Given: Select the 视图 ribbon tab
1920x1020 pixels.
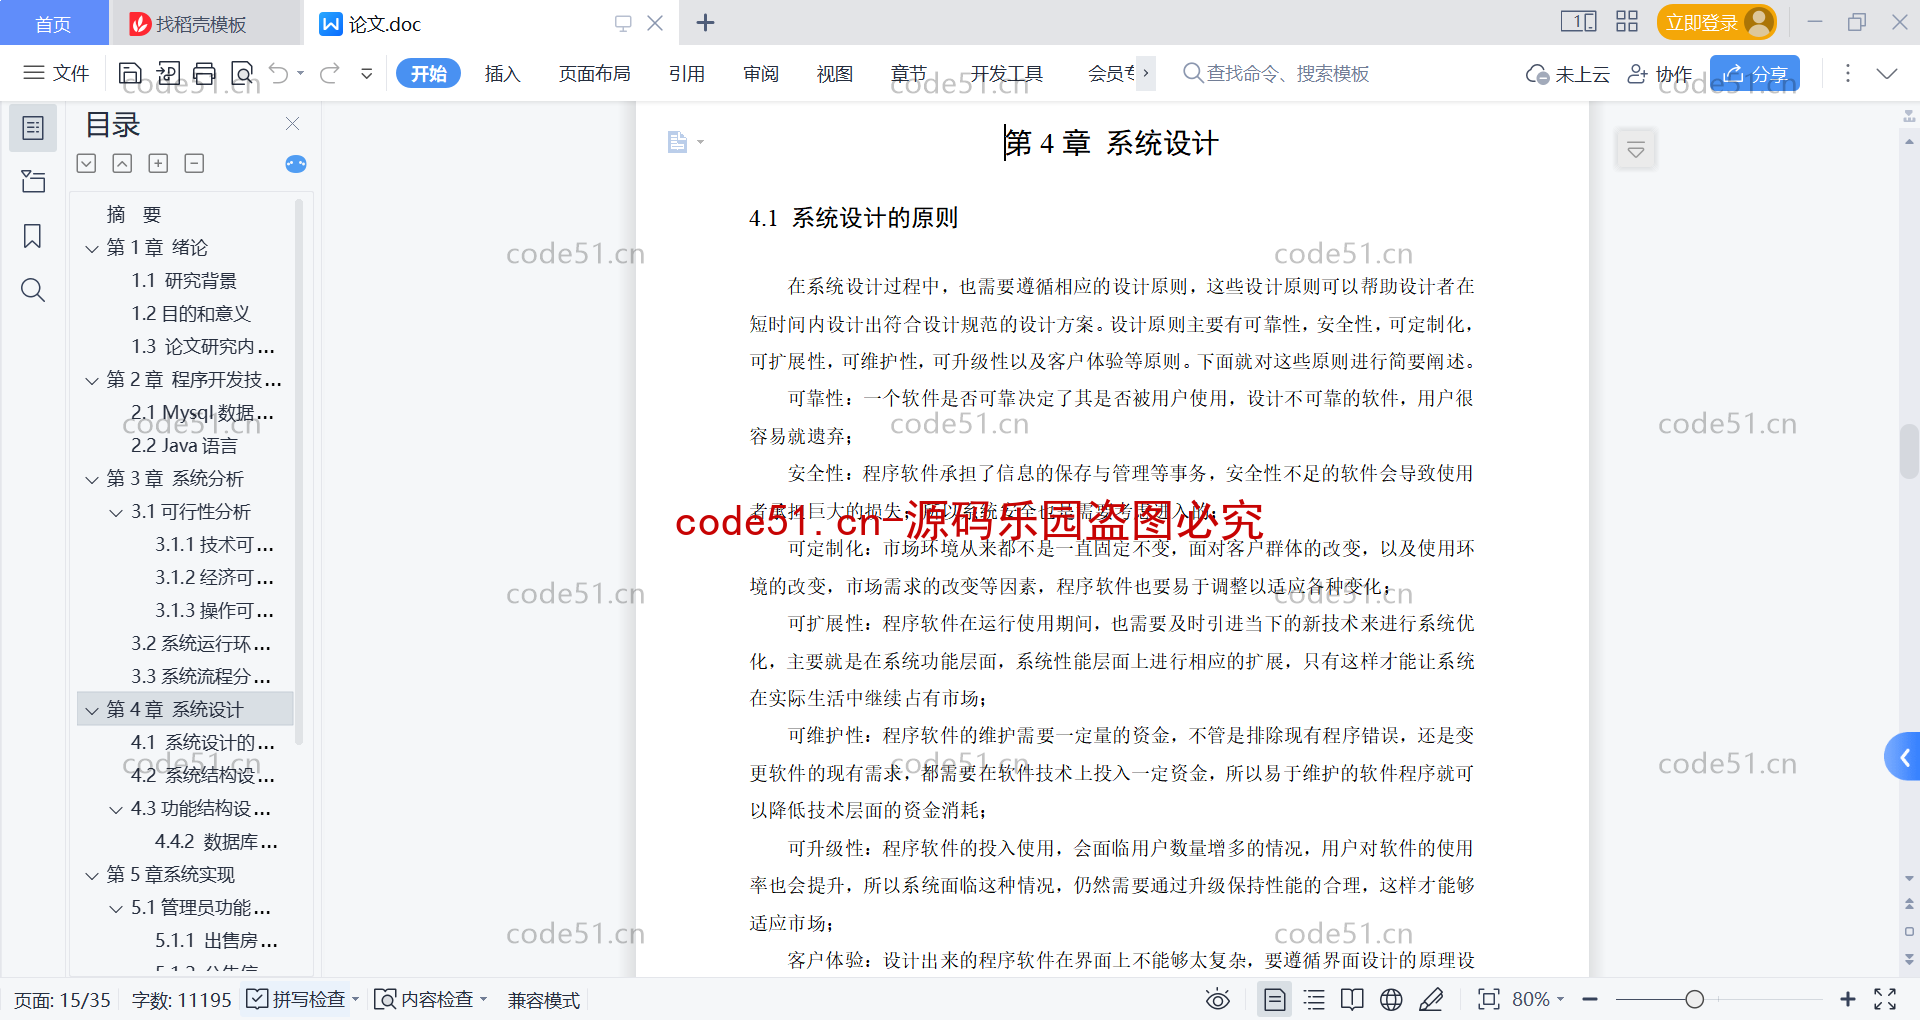Looking at the screenshot, I should click(835, 74).
